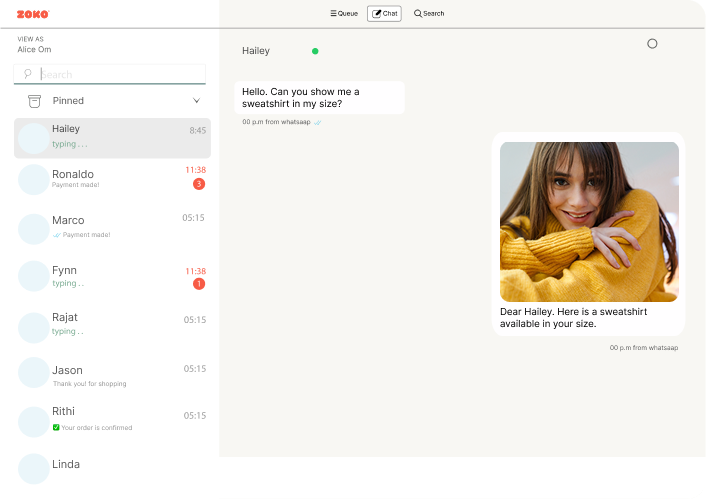Image resolution: width=706 pixels, height=499 pixels.
Task: Click Fynn's unread badge showing 1
Action: coord(199,284)
